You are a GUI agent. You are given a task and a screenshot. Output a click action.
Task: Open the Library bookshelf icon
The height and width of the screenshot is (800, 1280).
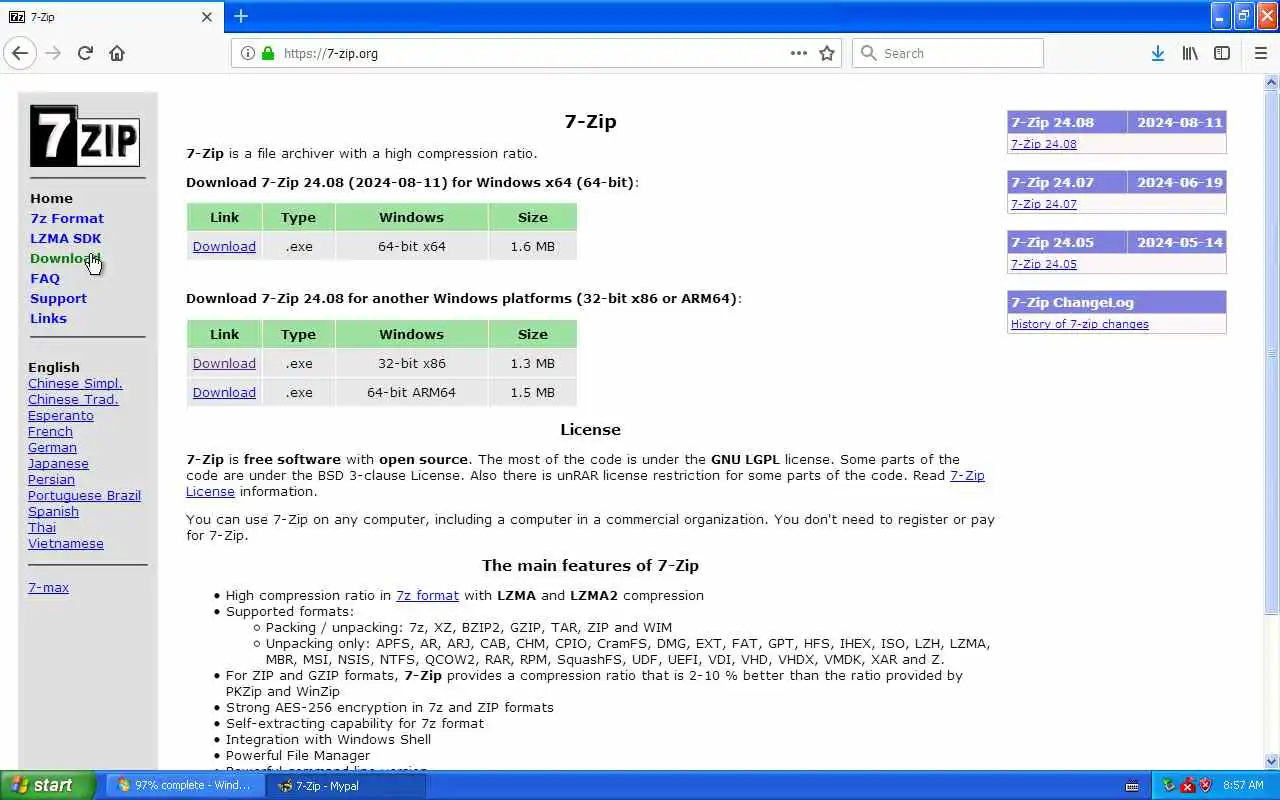point(1190,53)
